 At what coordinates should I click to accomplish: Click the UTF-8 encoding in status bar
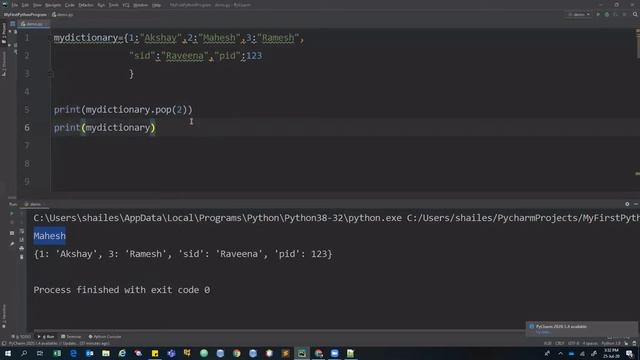point(573,344)
